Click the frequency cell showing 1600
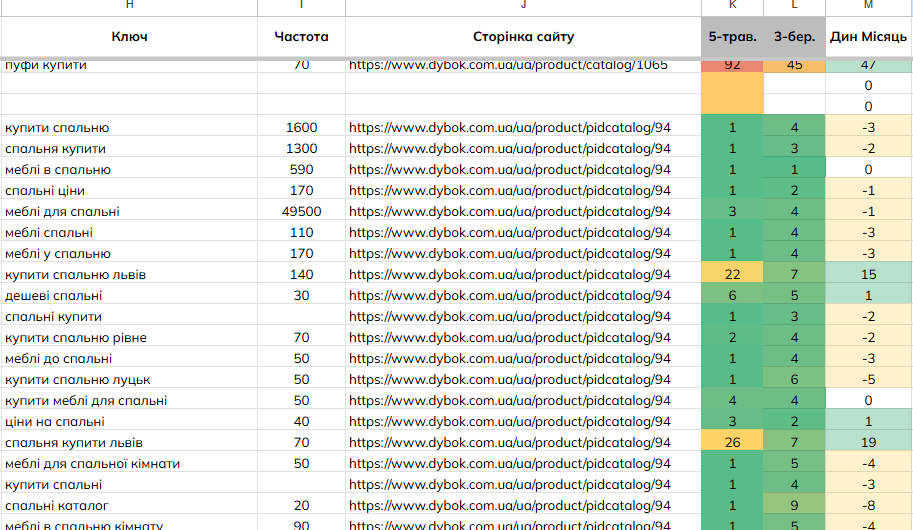 click(x=301, y=128)
